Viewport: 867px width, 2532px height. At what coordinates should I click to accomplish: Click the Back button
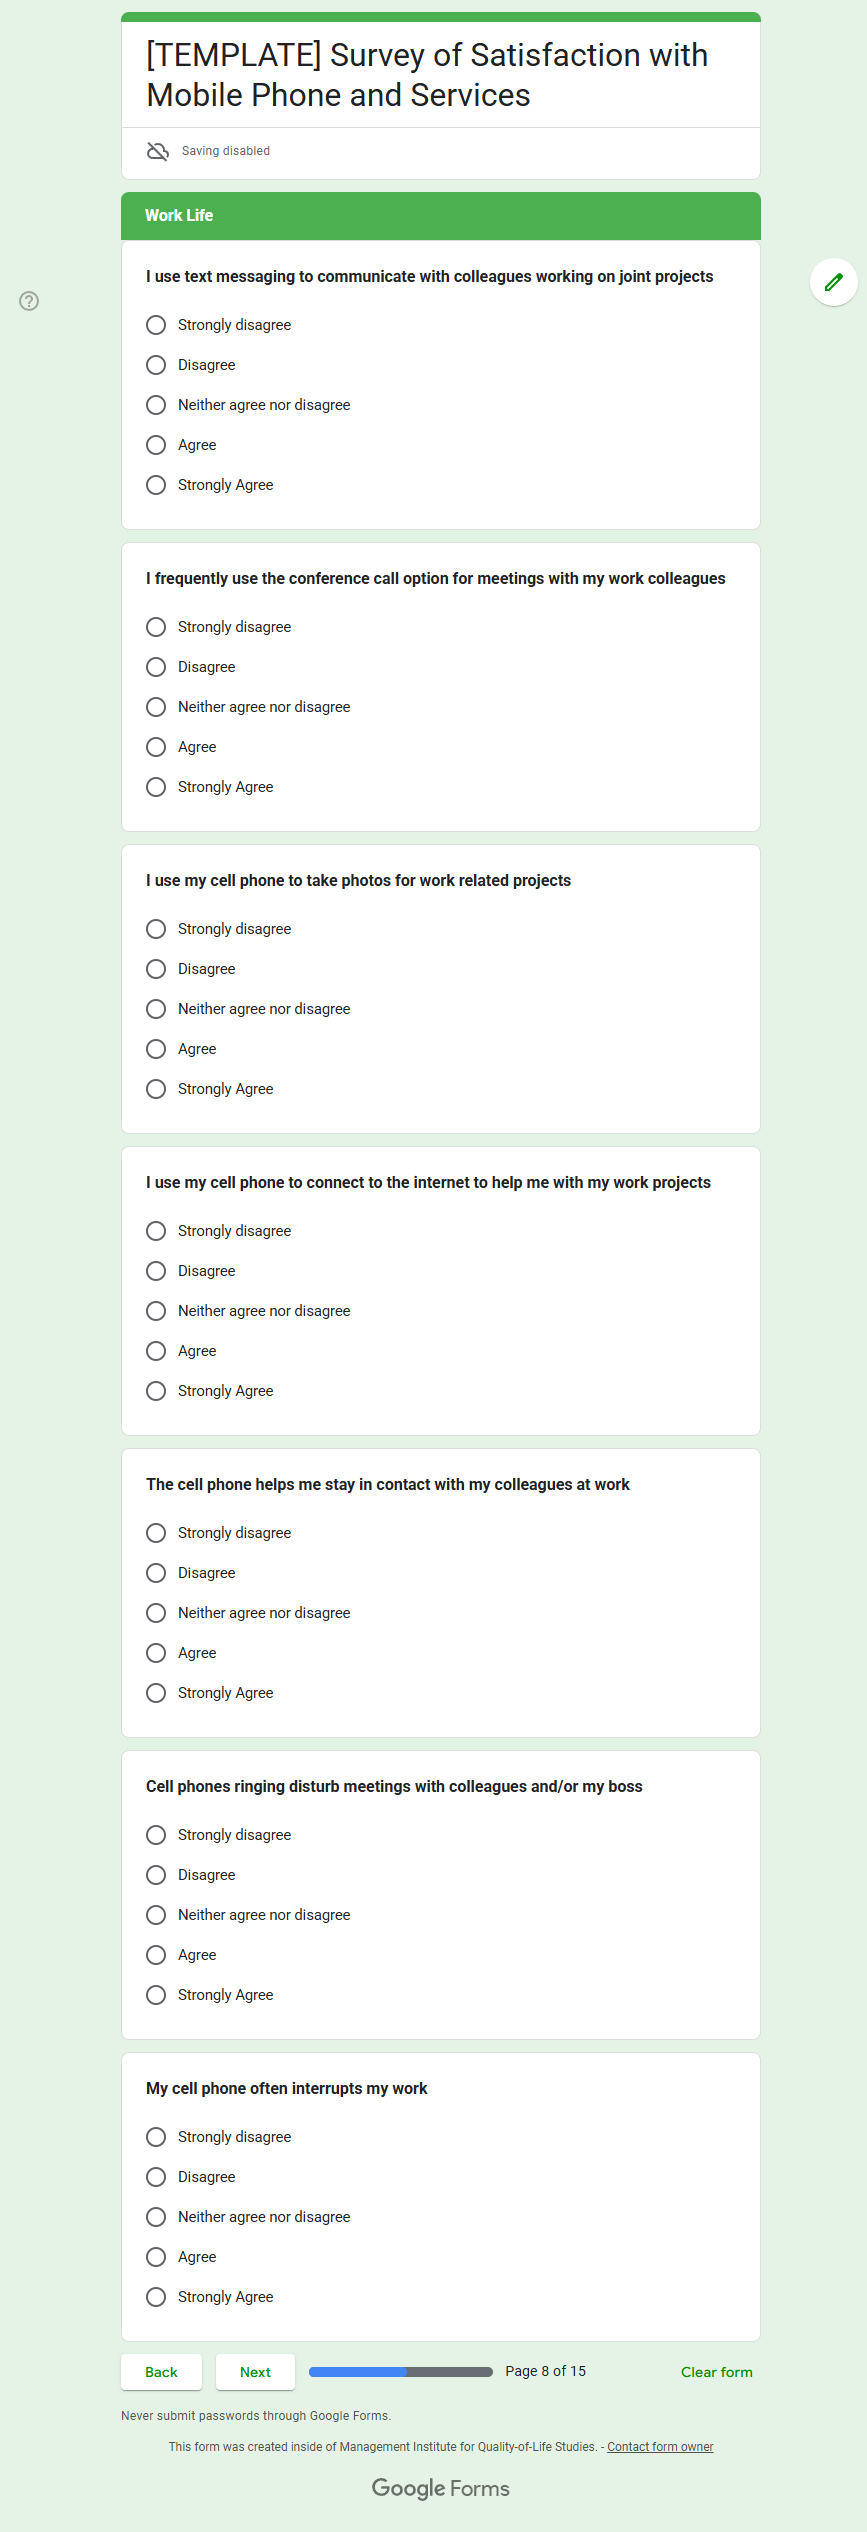tap(161, 2372)
